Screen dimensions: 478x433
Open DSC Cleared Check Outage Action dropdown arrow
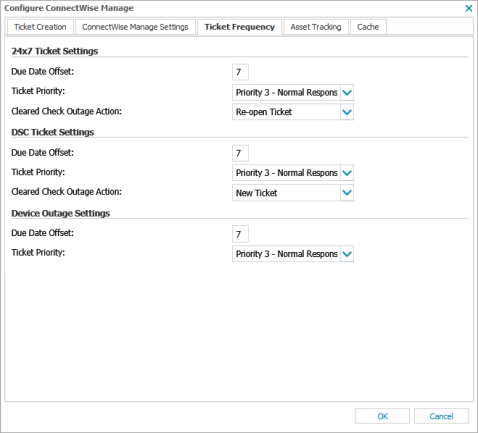[x=347, y=193]
